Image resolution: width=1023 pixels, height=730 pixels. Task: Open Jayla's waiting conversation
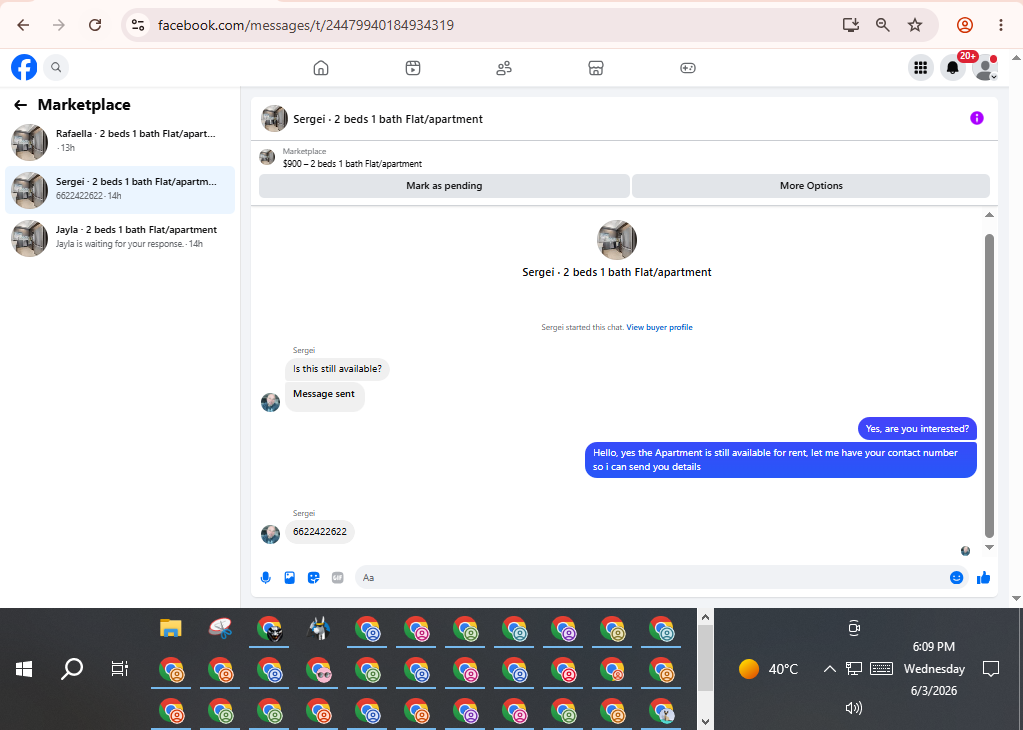(x=120, y=237)
